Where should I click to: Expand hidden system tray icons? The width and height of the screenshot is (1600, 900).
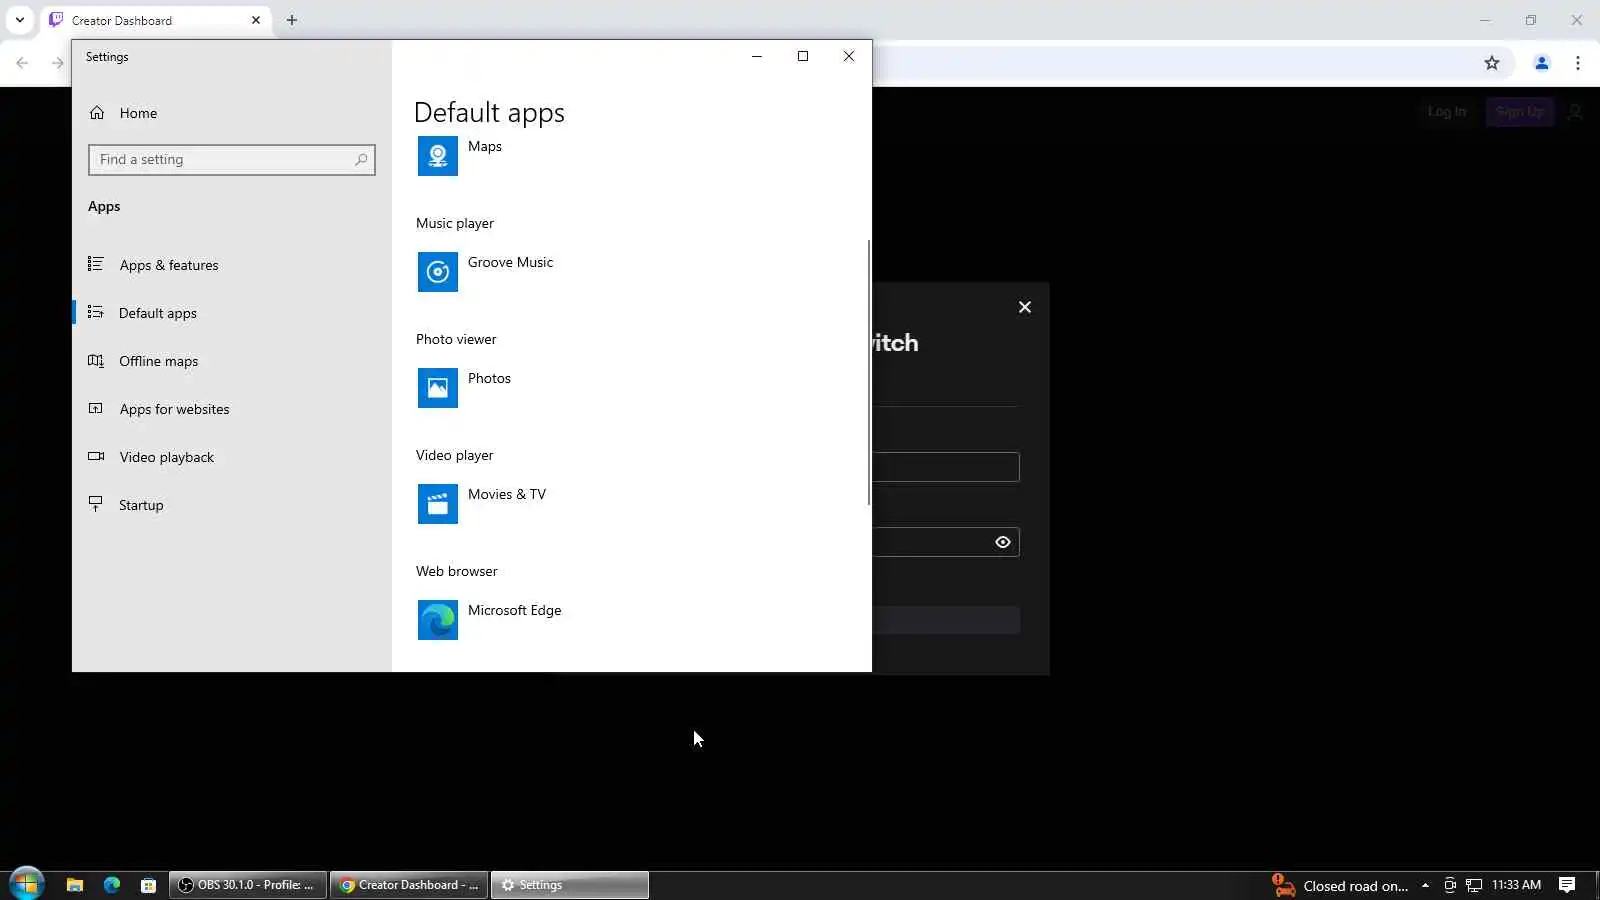click(x=1425, y=885)
